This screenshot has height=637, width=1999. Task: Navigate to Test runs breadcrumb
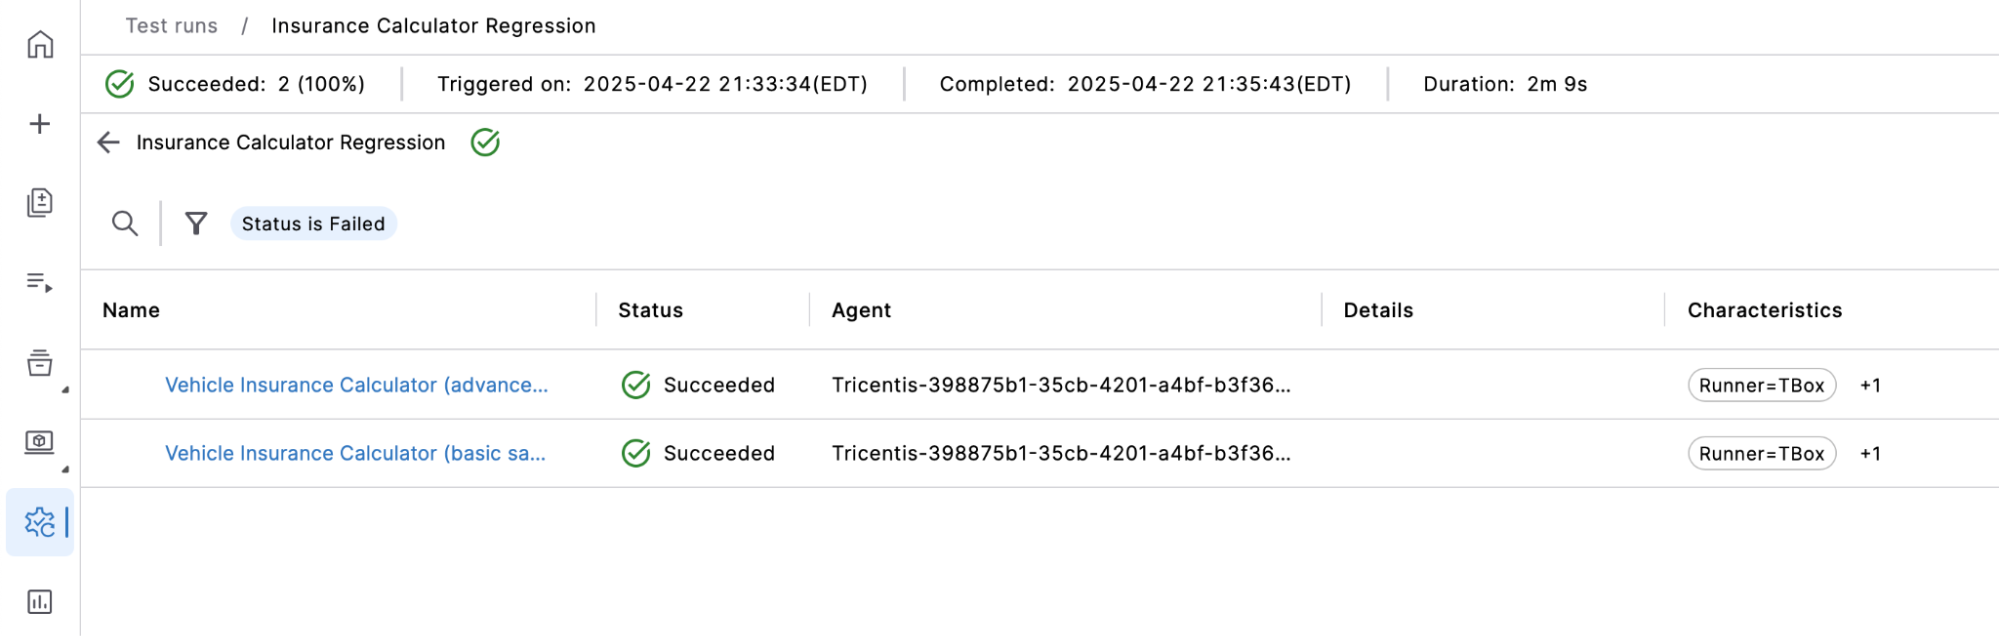coord(171,26)
